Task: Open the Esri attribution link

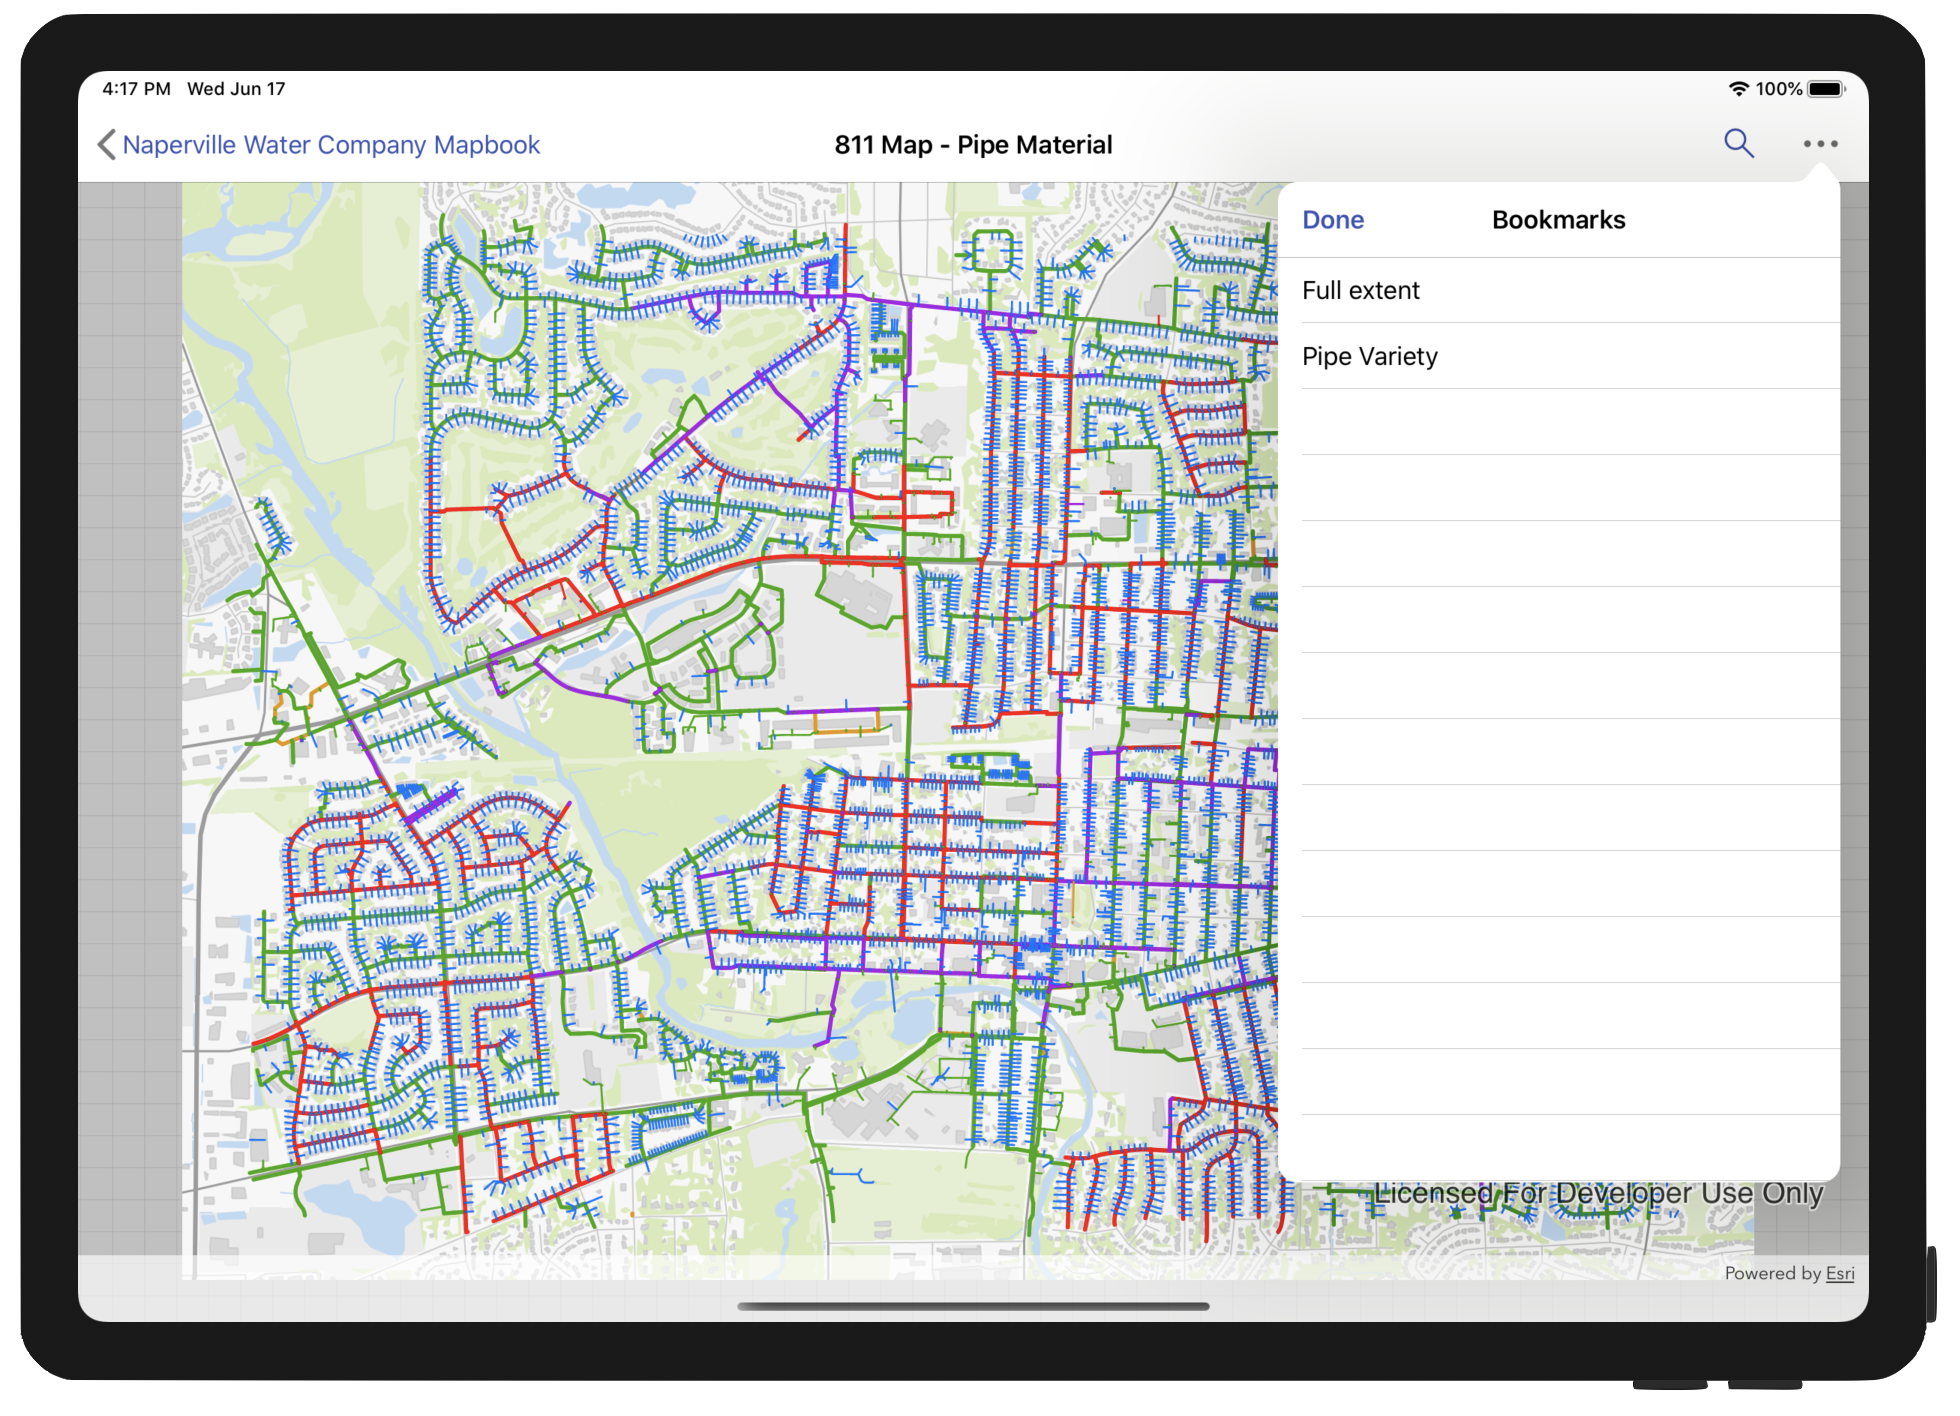Action: 1840,1273
